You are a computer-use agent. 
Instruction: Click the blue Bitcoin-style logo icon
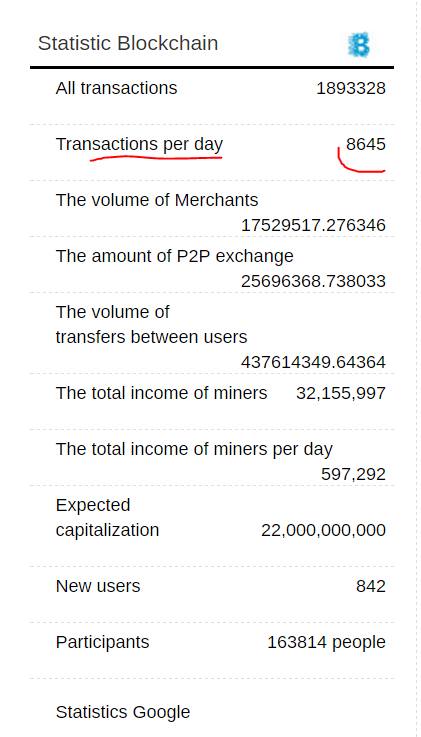pyautogui.click(x=359, y=45)
